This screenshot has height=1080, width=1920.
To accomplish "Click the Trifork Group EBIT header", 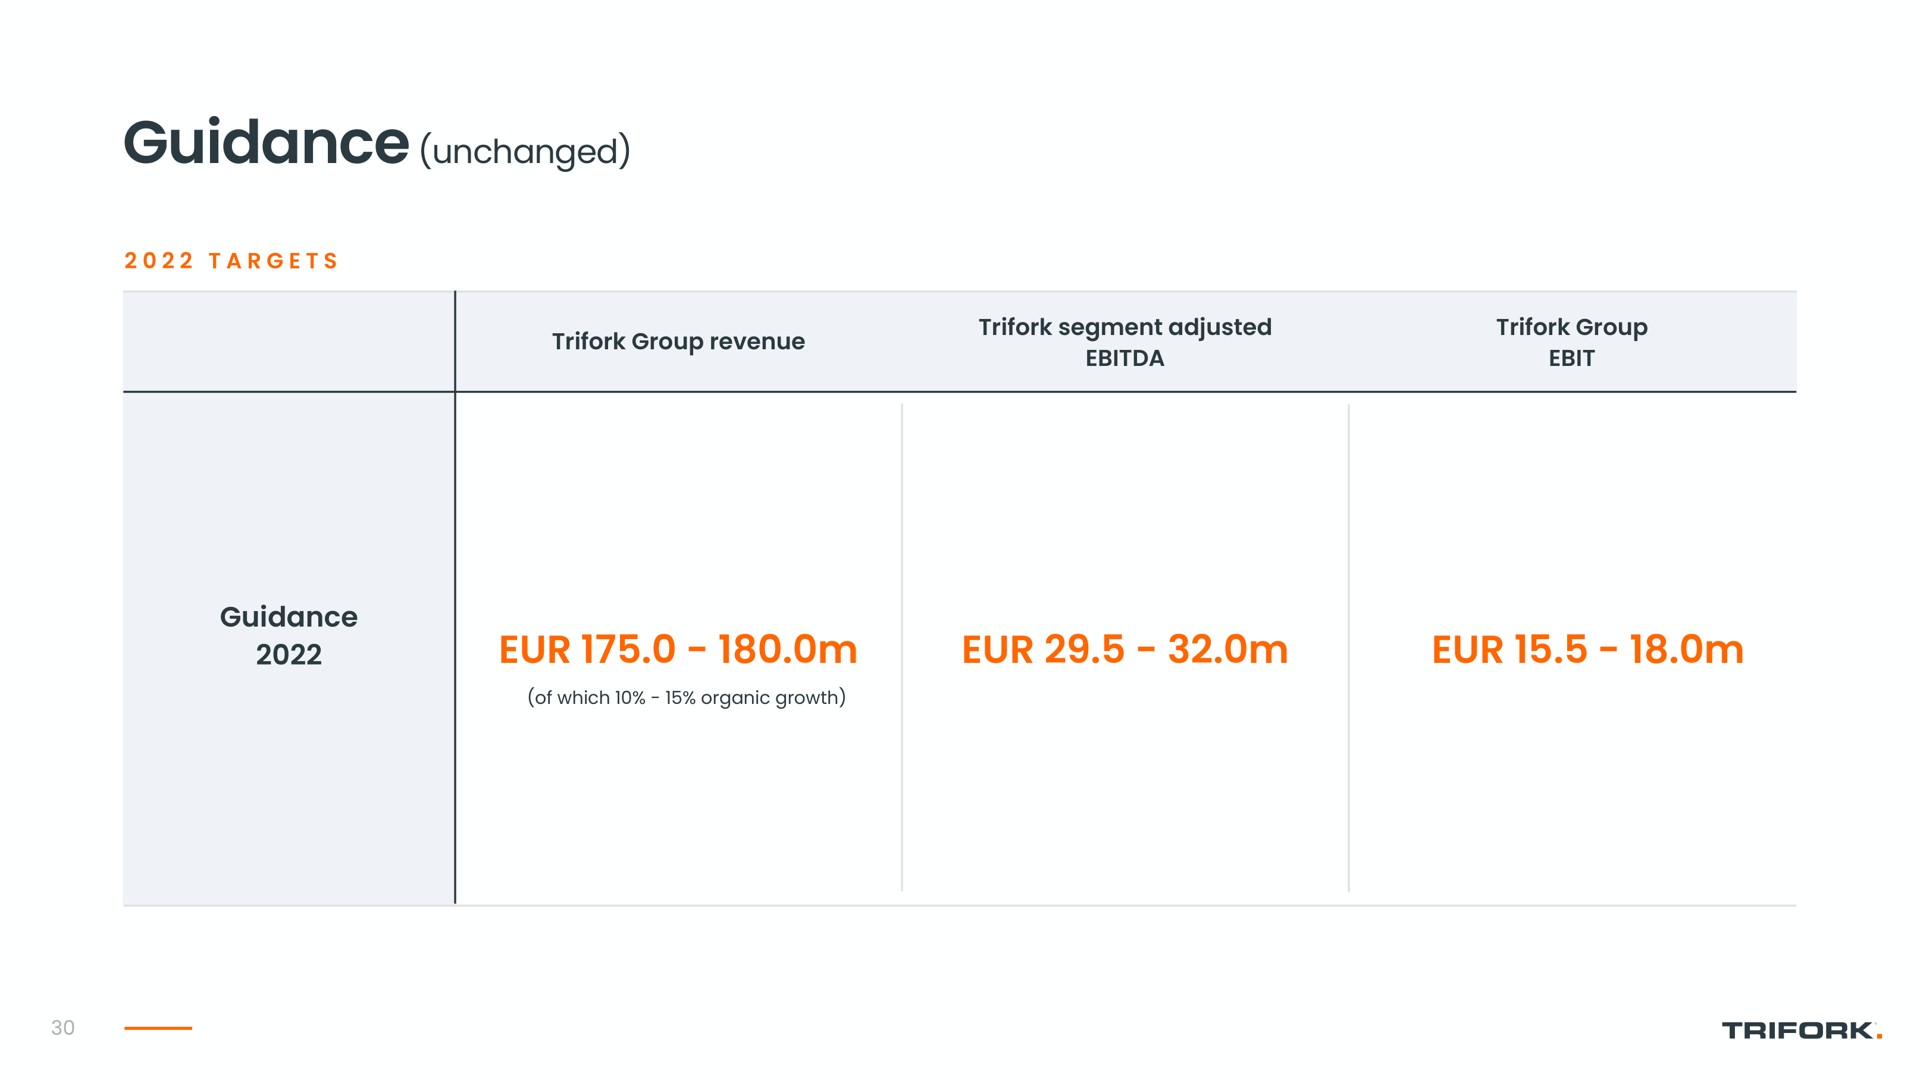I will click(1572, 342).
